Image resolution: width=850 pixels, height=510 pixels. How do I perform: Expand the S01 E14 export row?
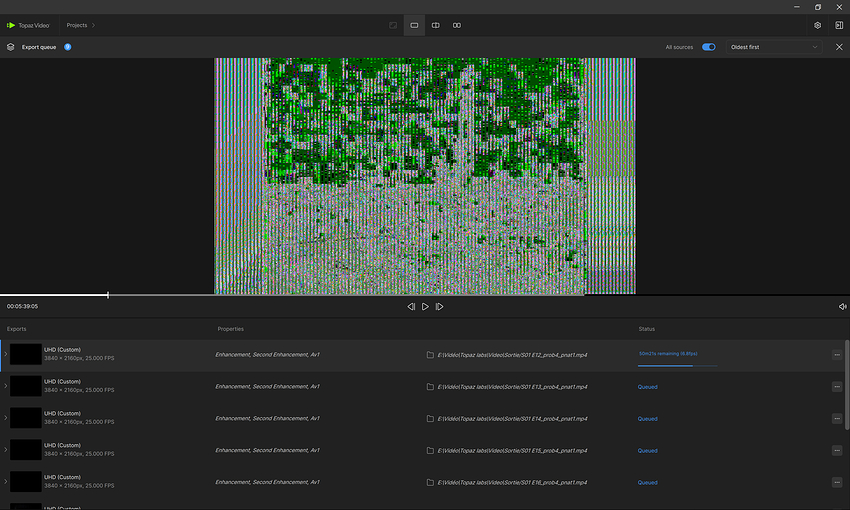click(x=5, y=418)
